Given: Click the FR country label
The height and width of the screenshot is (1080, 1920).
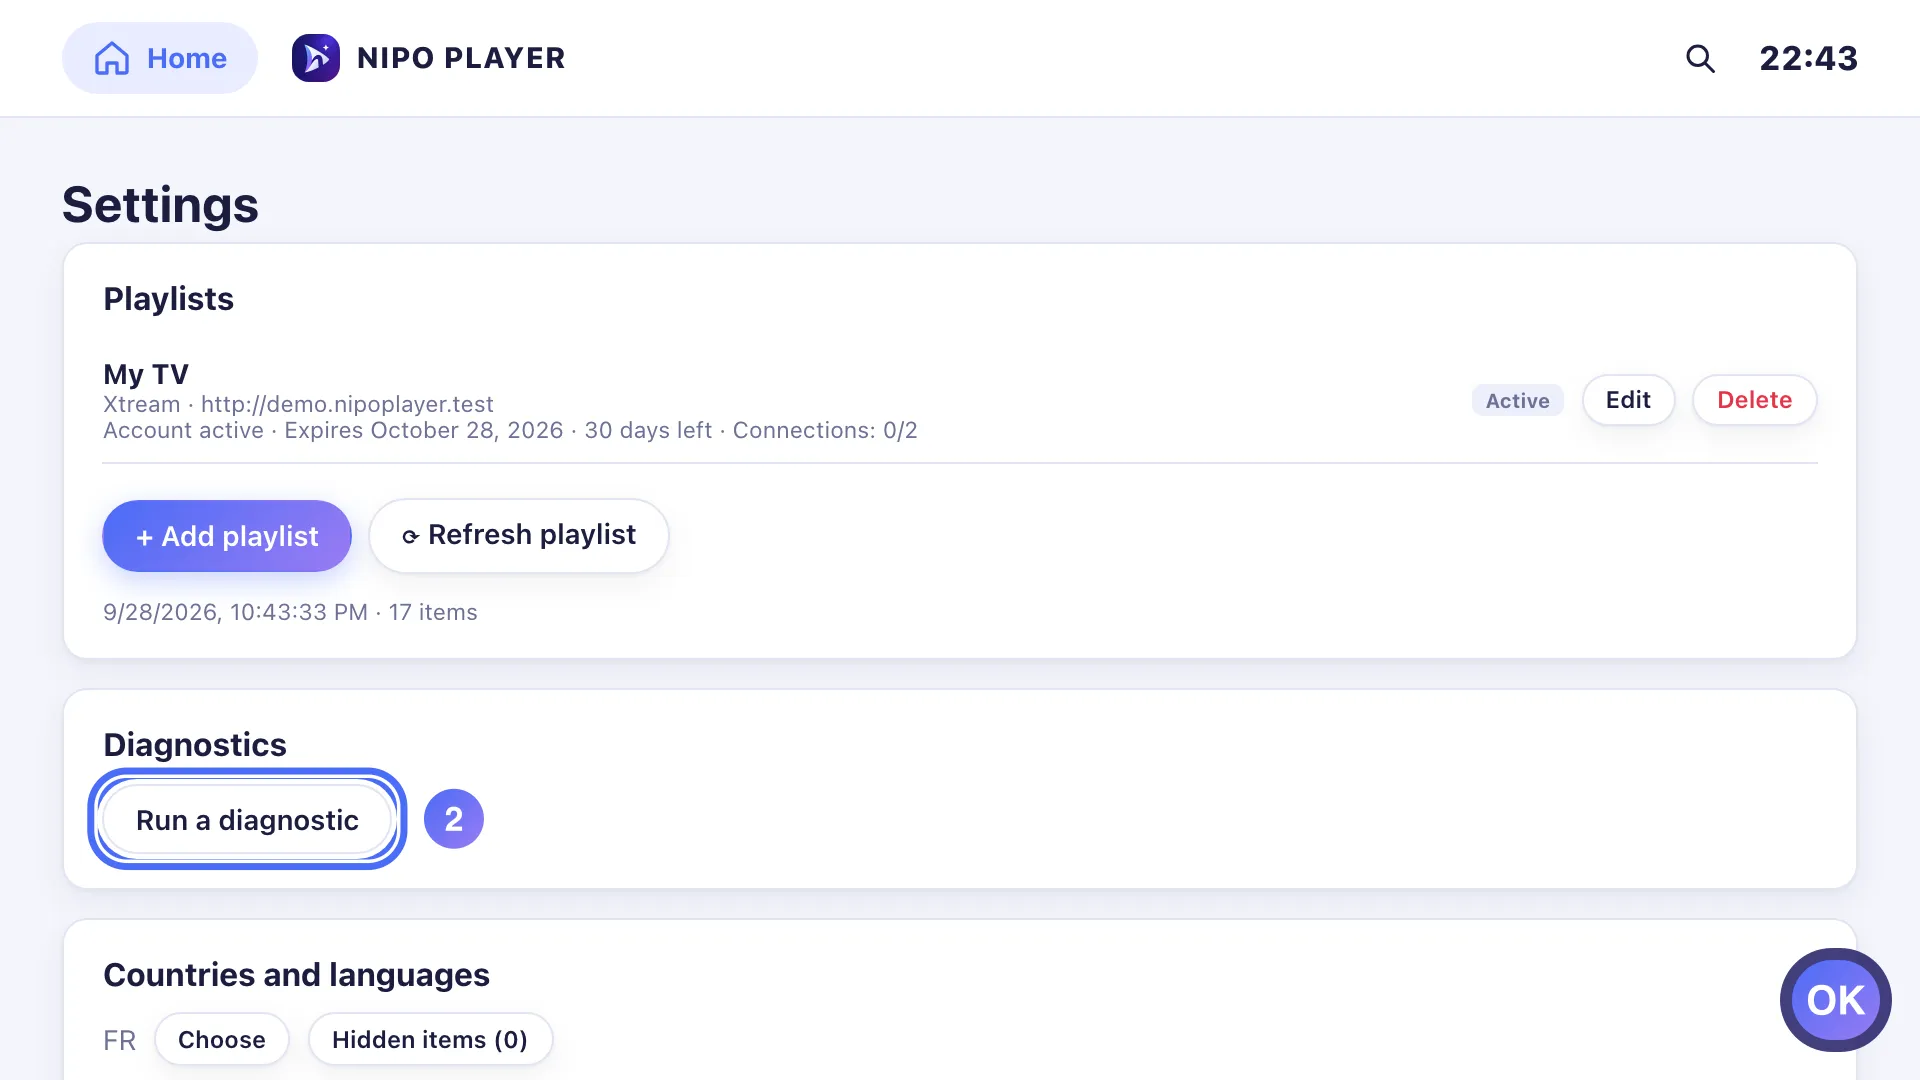Looking at the screenshot, I should (x=119, y=1041).
